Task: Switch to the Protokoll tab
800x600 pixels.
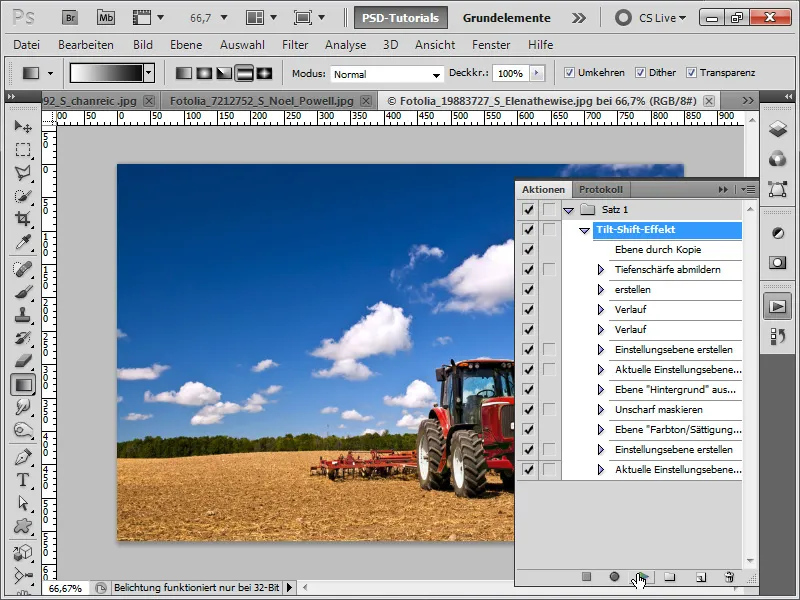Action: point(601,189)
